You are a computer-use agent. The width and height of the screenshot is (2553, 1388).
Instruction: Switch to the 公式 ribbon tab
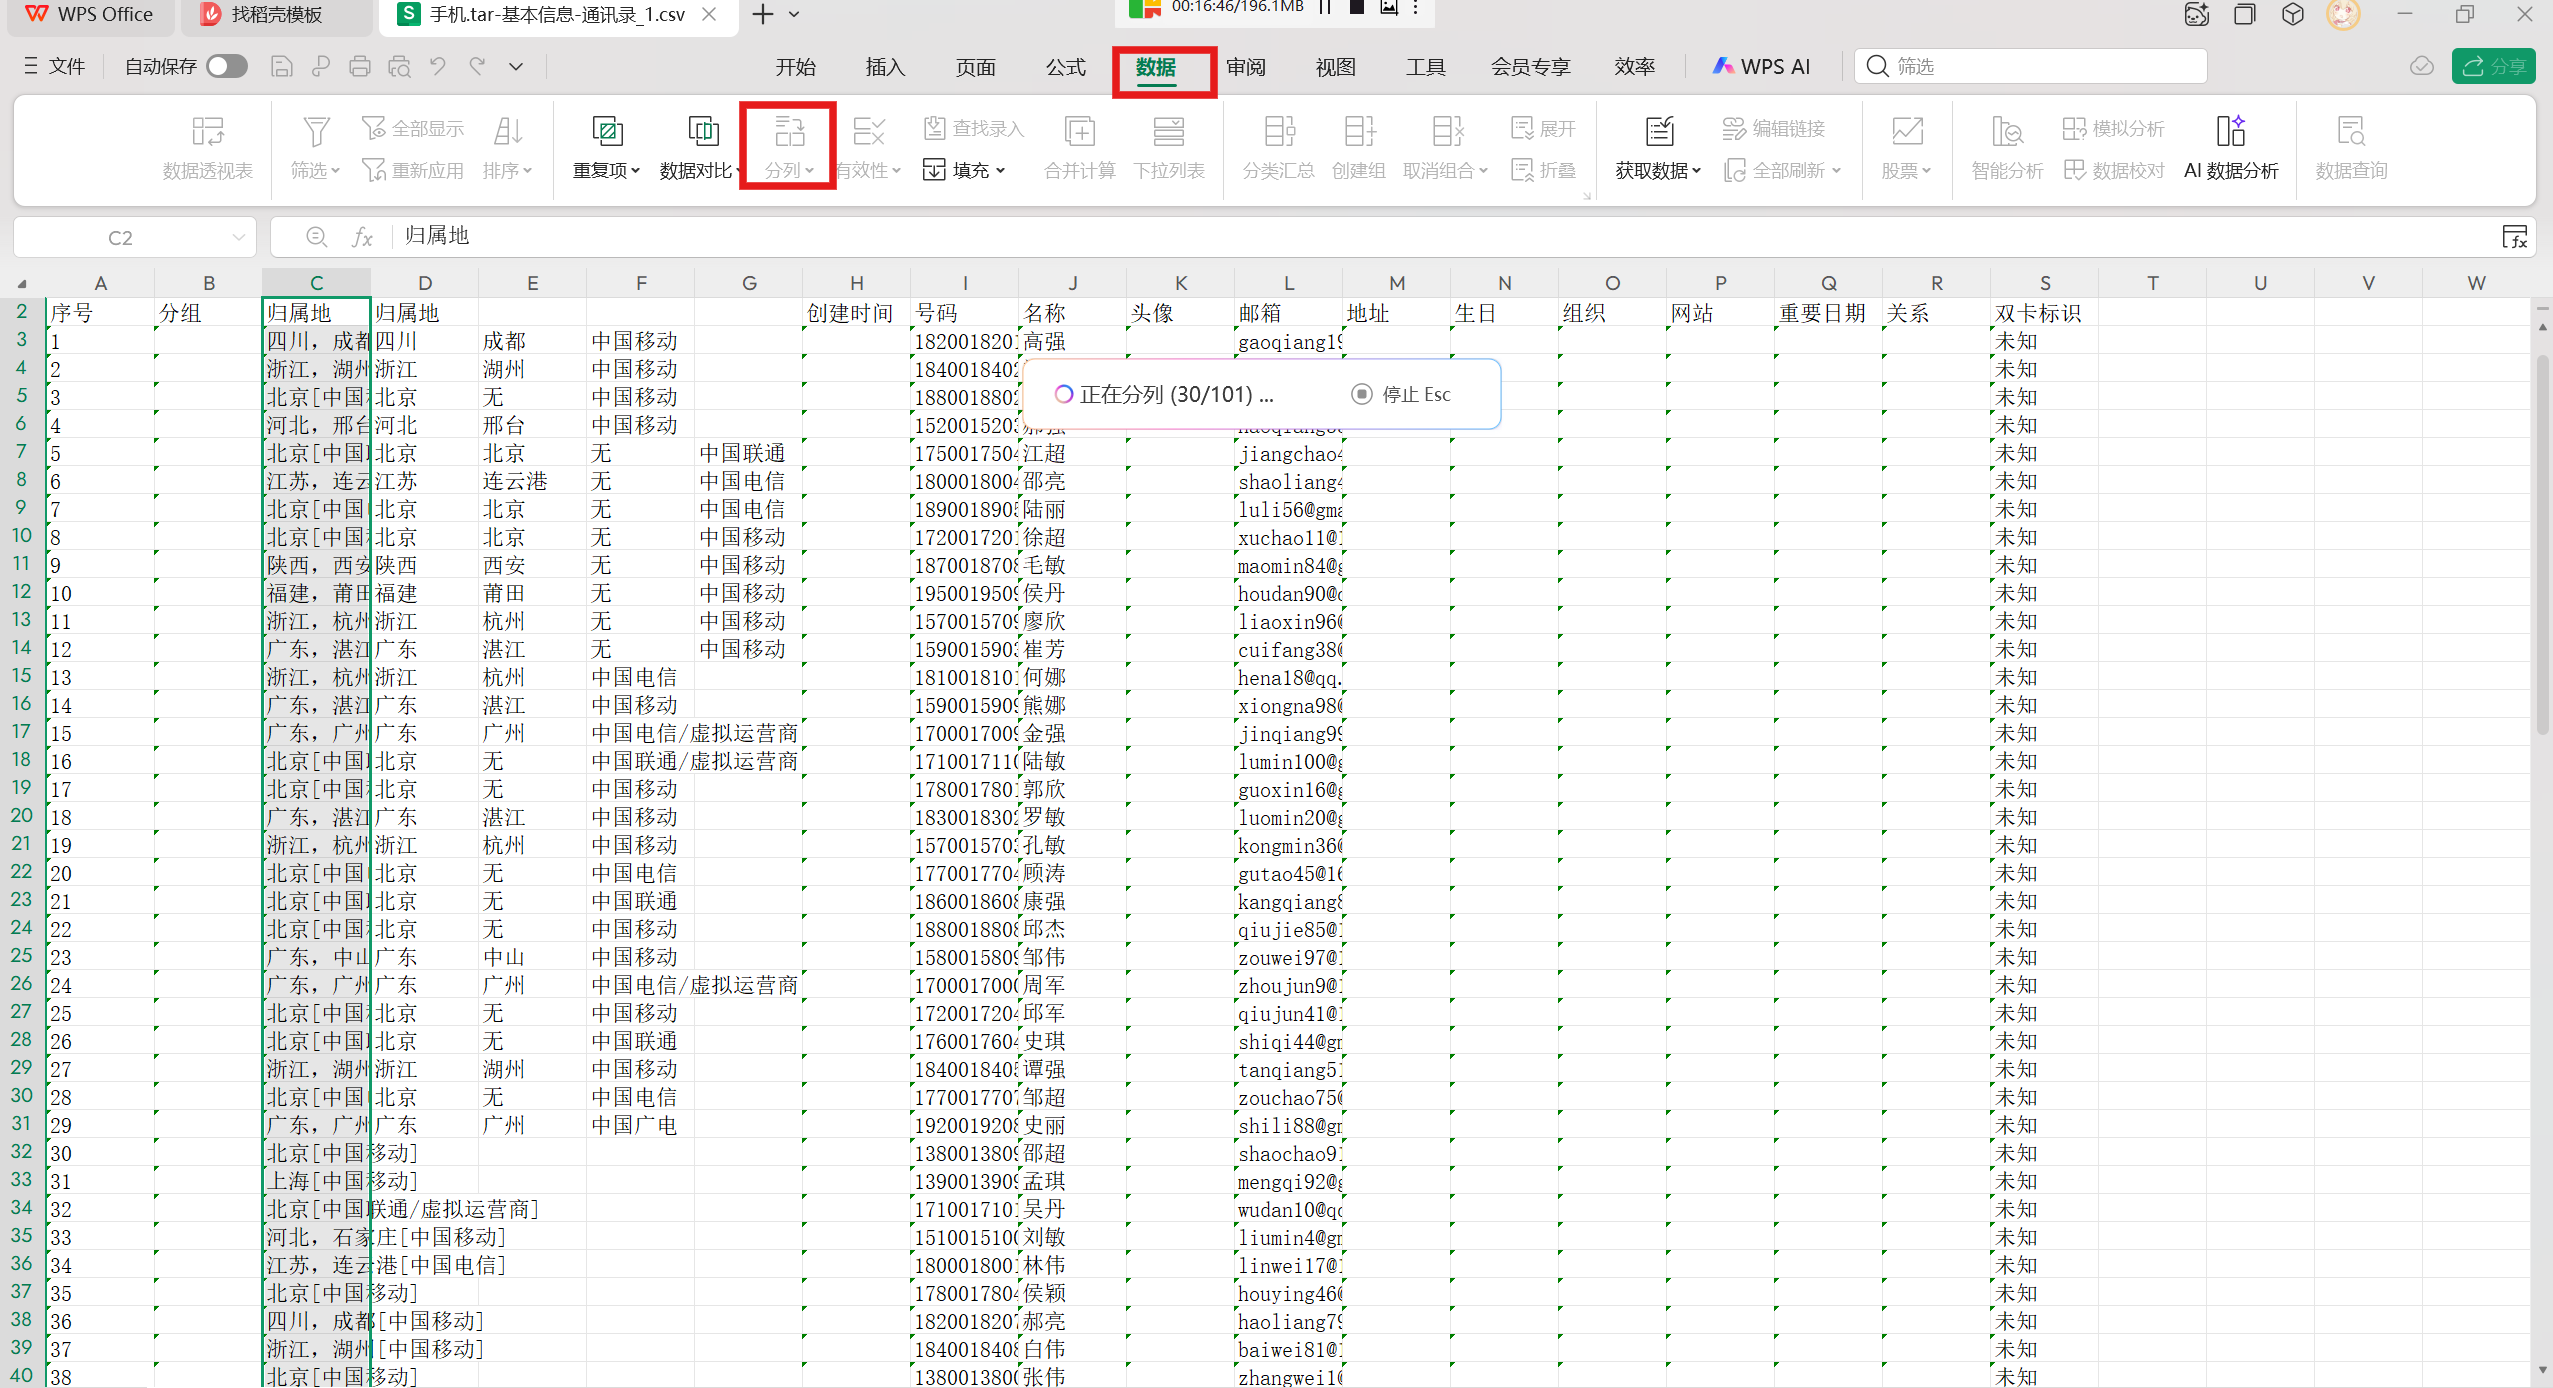point(1065,67)
